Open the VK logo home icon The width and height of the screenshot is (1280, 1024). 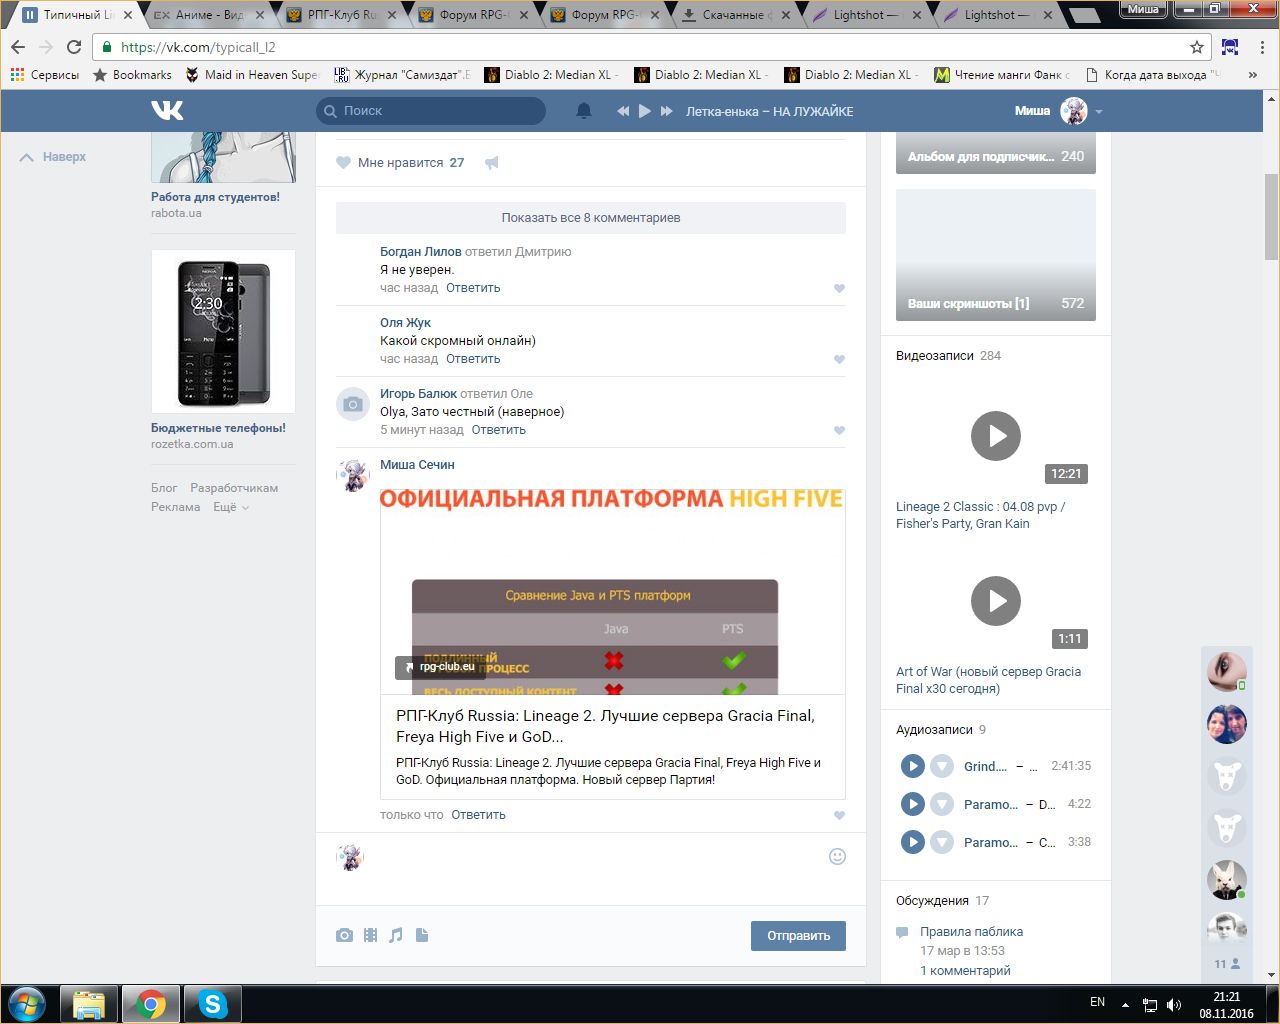(x=167, y=111)
